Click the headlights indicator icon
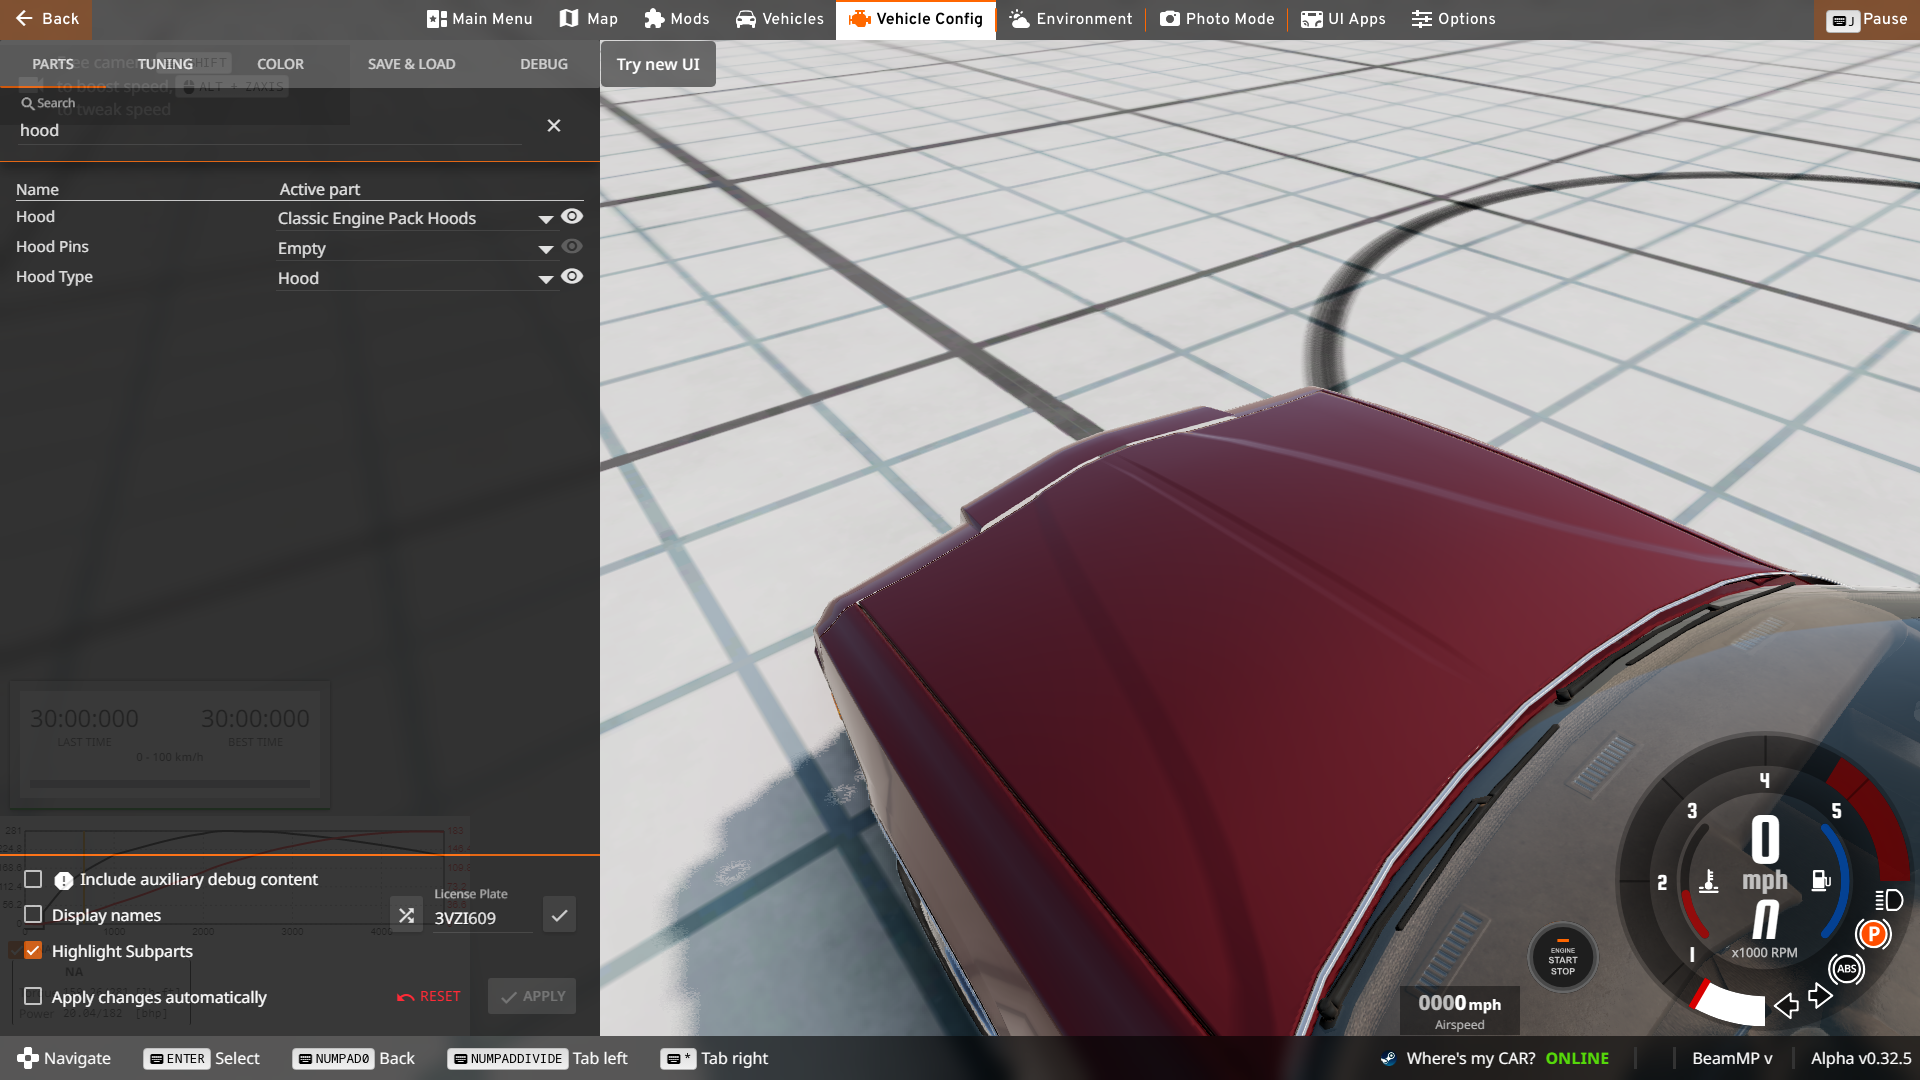 click(x=1888, y=900)
